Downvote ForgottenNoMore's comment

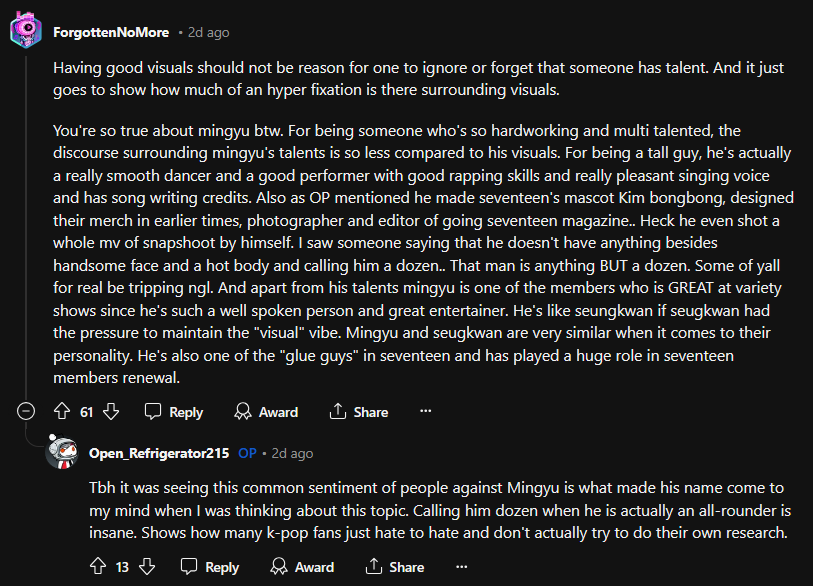pos(112,412)
